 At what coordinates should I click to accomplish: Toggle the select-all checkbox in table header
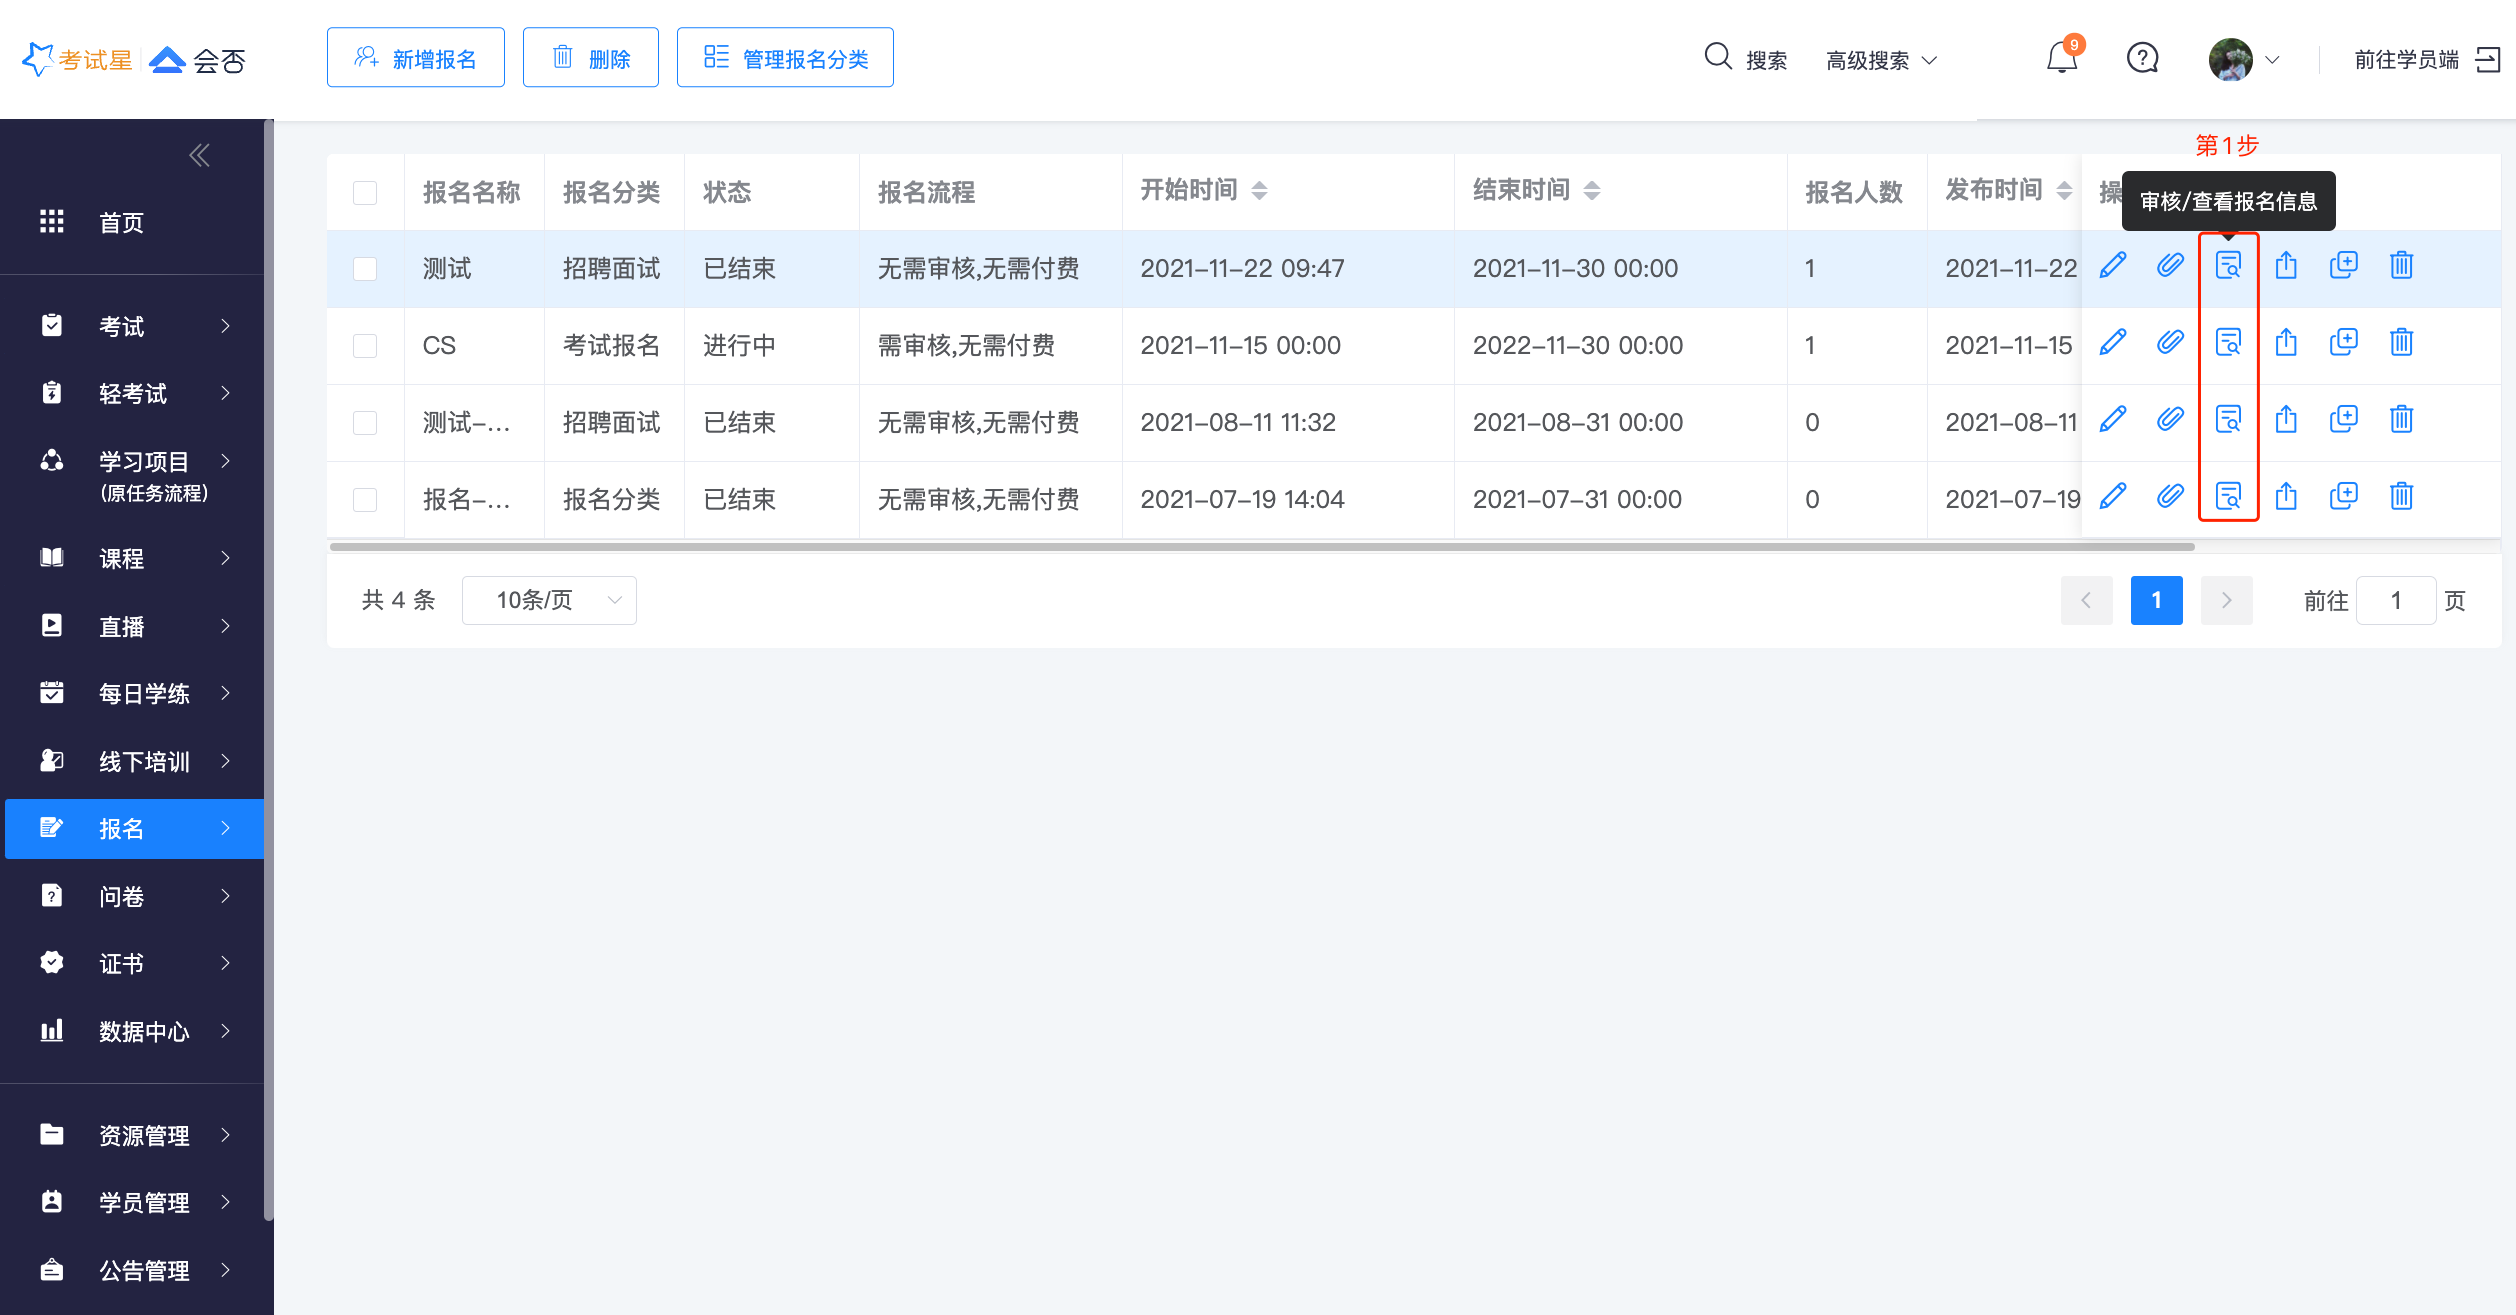coord(365,192)
